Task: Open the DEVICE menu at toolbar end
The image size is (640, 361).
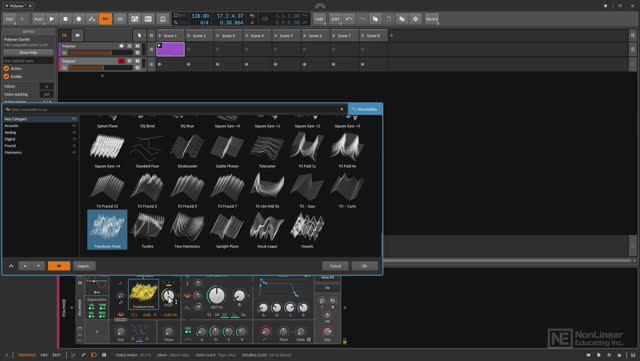Action: pos(431,19)
